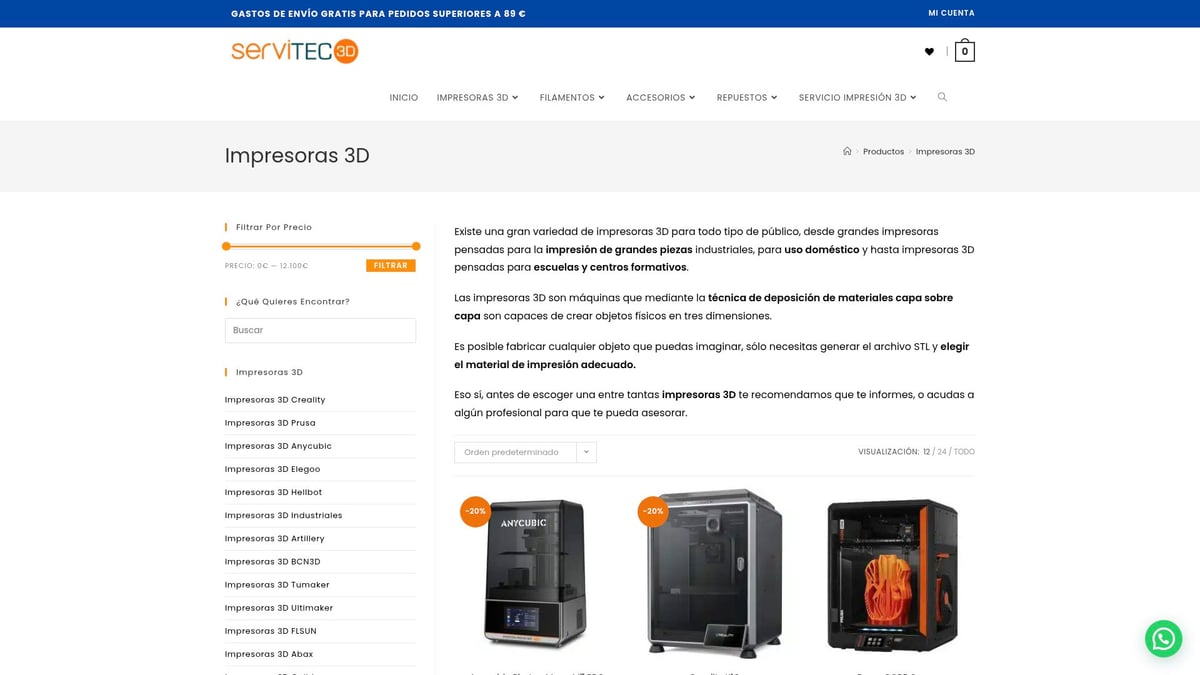Click the home breadcrumb icon

pos(847,152)
